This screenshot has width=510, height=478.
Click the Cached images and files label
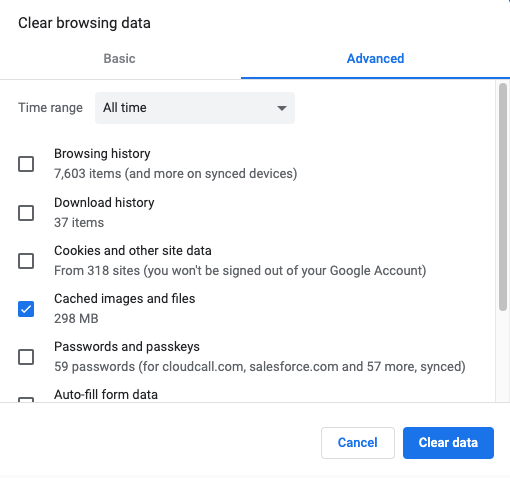[125, 299]
